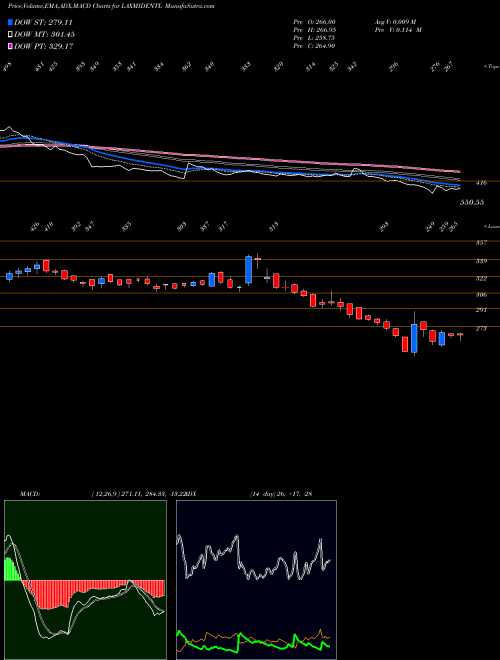
Task: Click the ADX (14 day) 26, +17, -28 values
Action: pos(281,493)
